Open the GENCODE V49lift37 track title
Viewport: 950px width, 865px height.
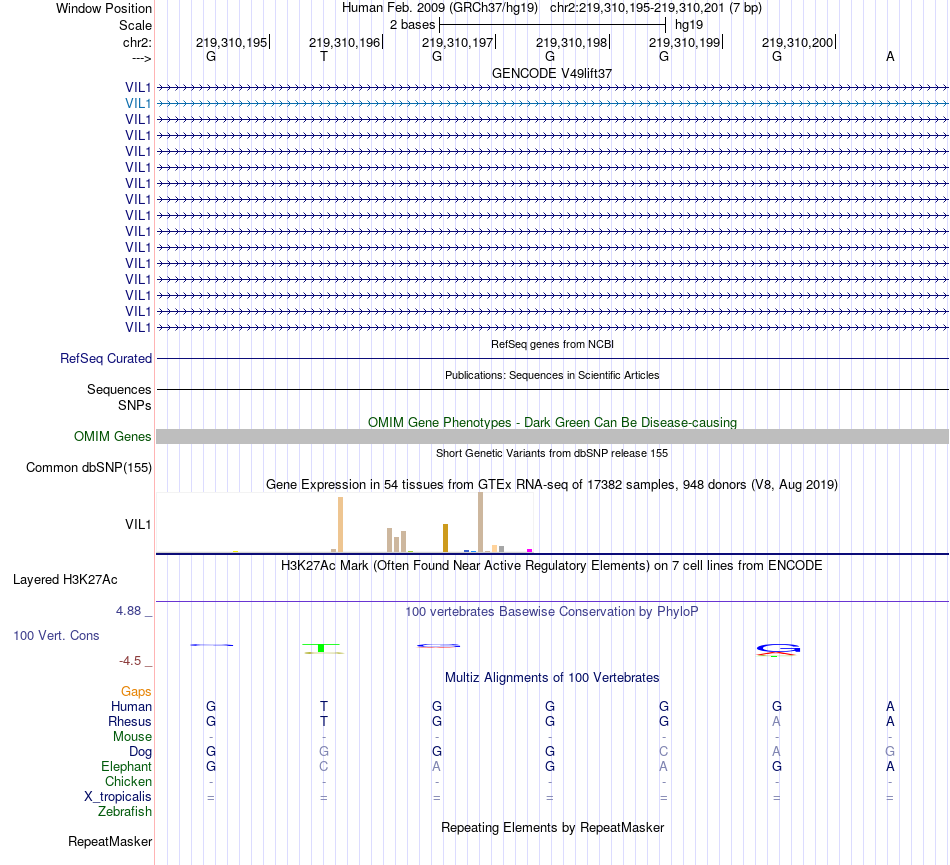click(x=552, y=73)
